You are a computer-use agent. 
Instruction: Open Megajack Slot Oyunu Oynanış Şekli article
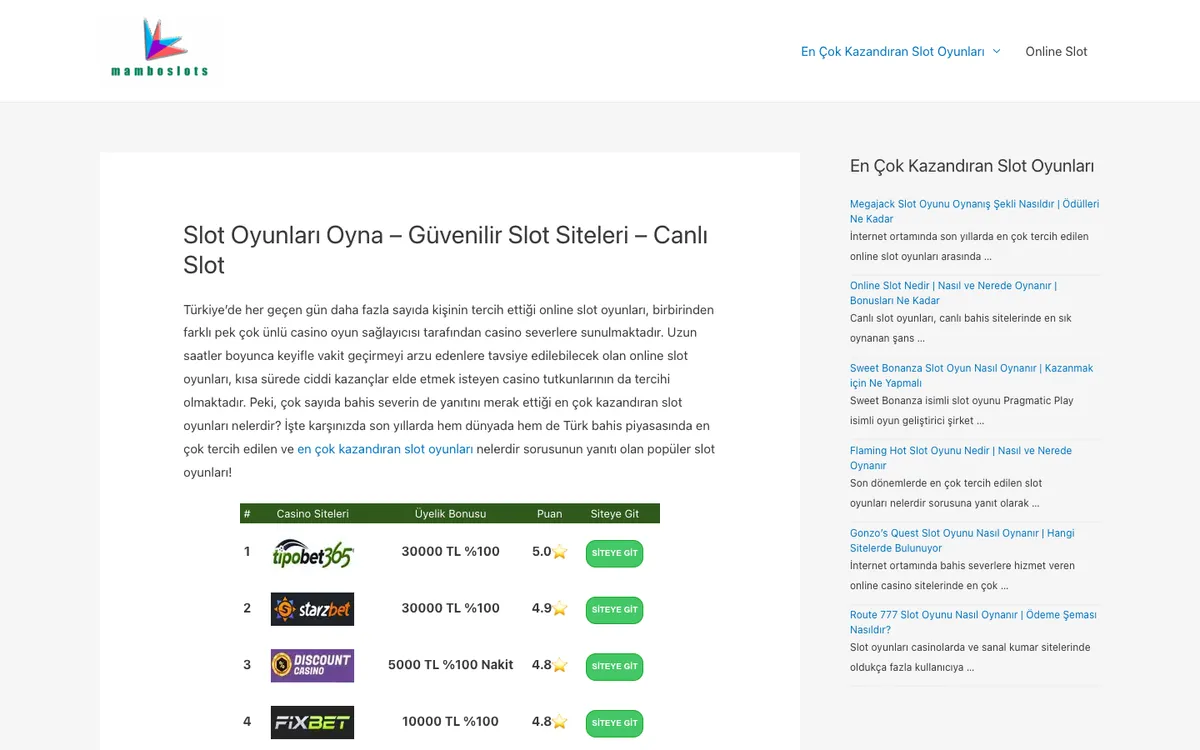(x=974, y=211)
